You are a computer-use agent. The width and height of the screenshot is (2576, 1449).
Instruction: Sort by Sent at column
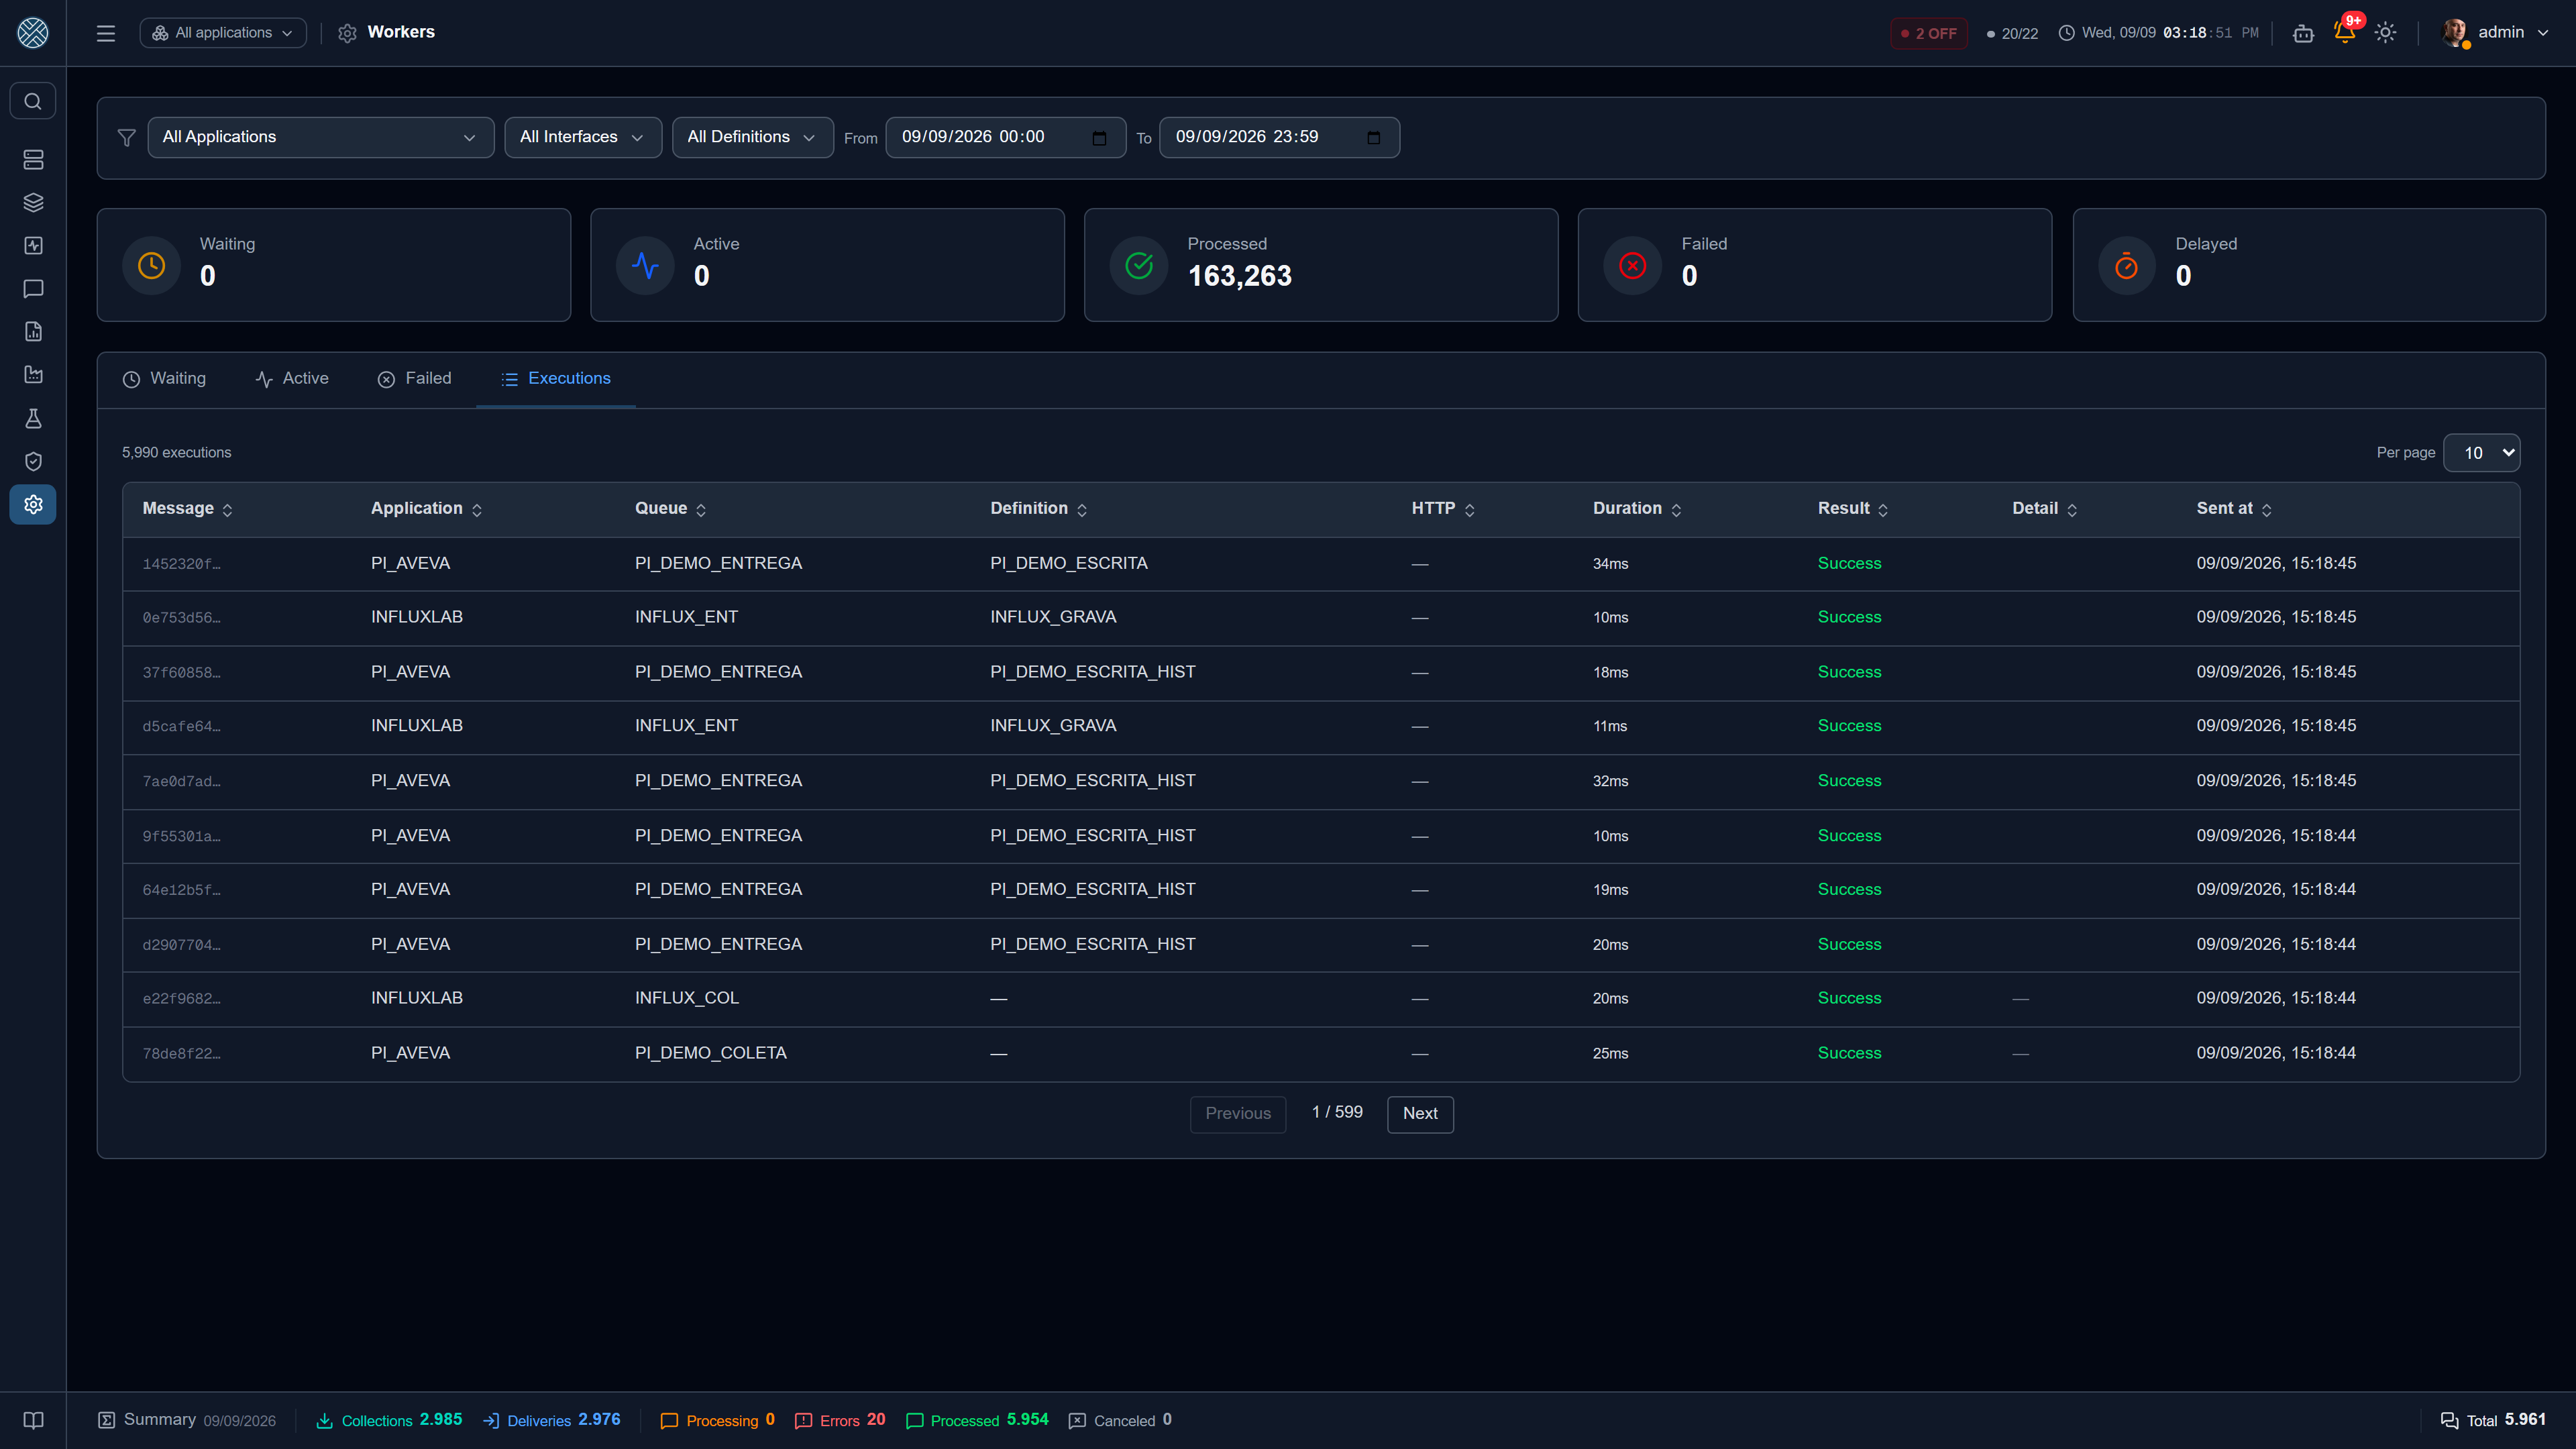(x=2233, y=509)
